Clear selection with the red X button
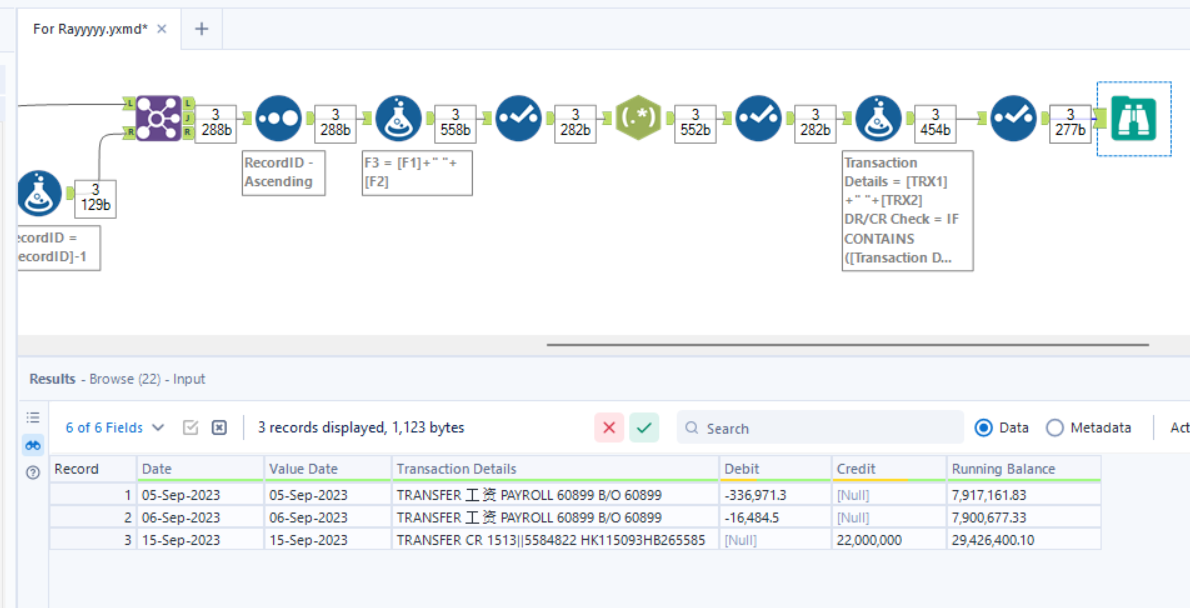Screen dimensions: 1190x608 coord(609,427)
